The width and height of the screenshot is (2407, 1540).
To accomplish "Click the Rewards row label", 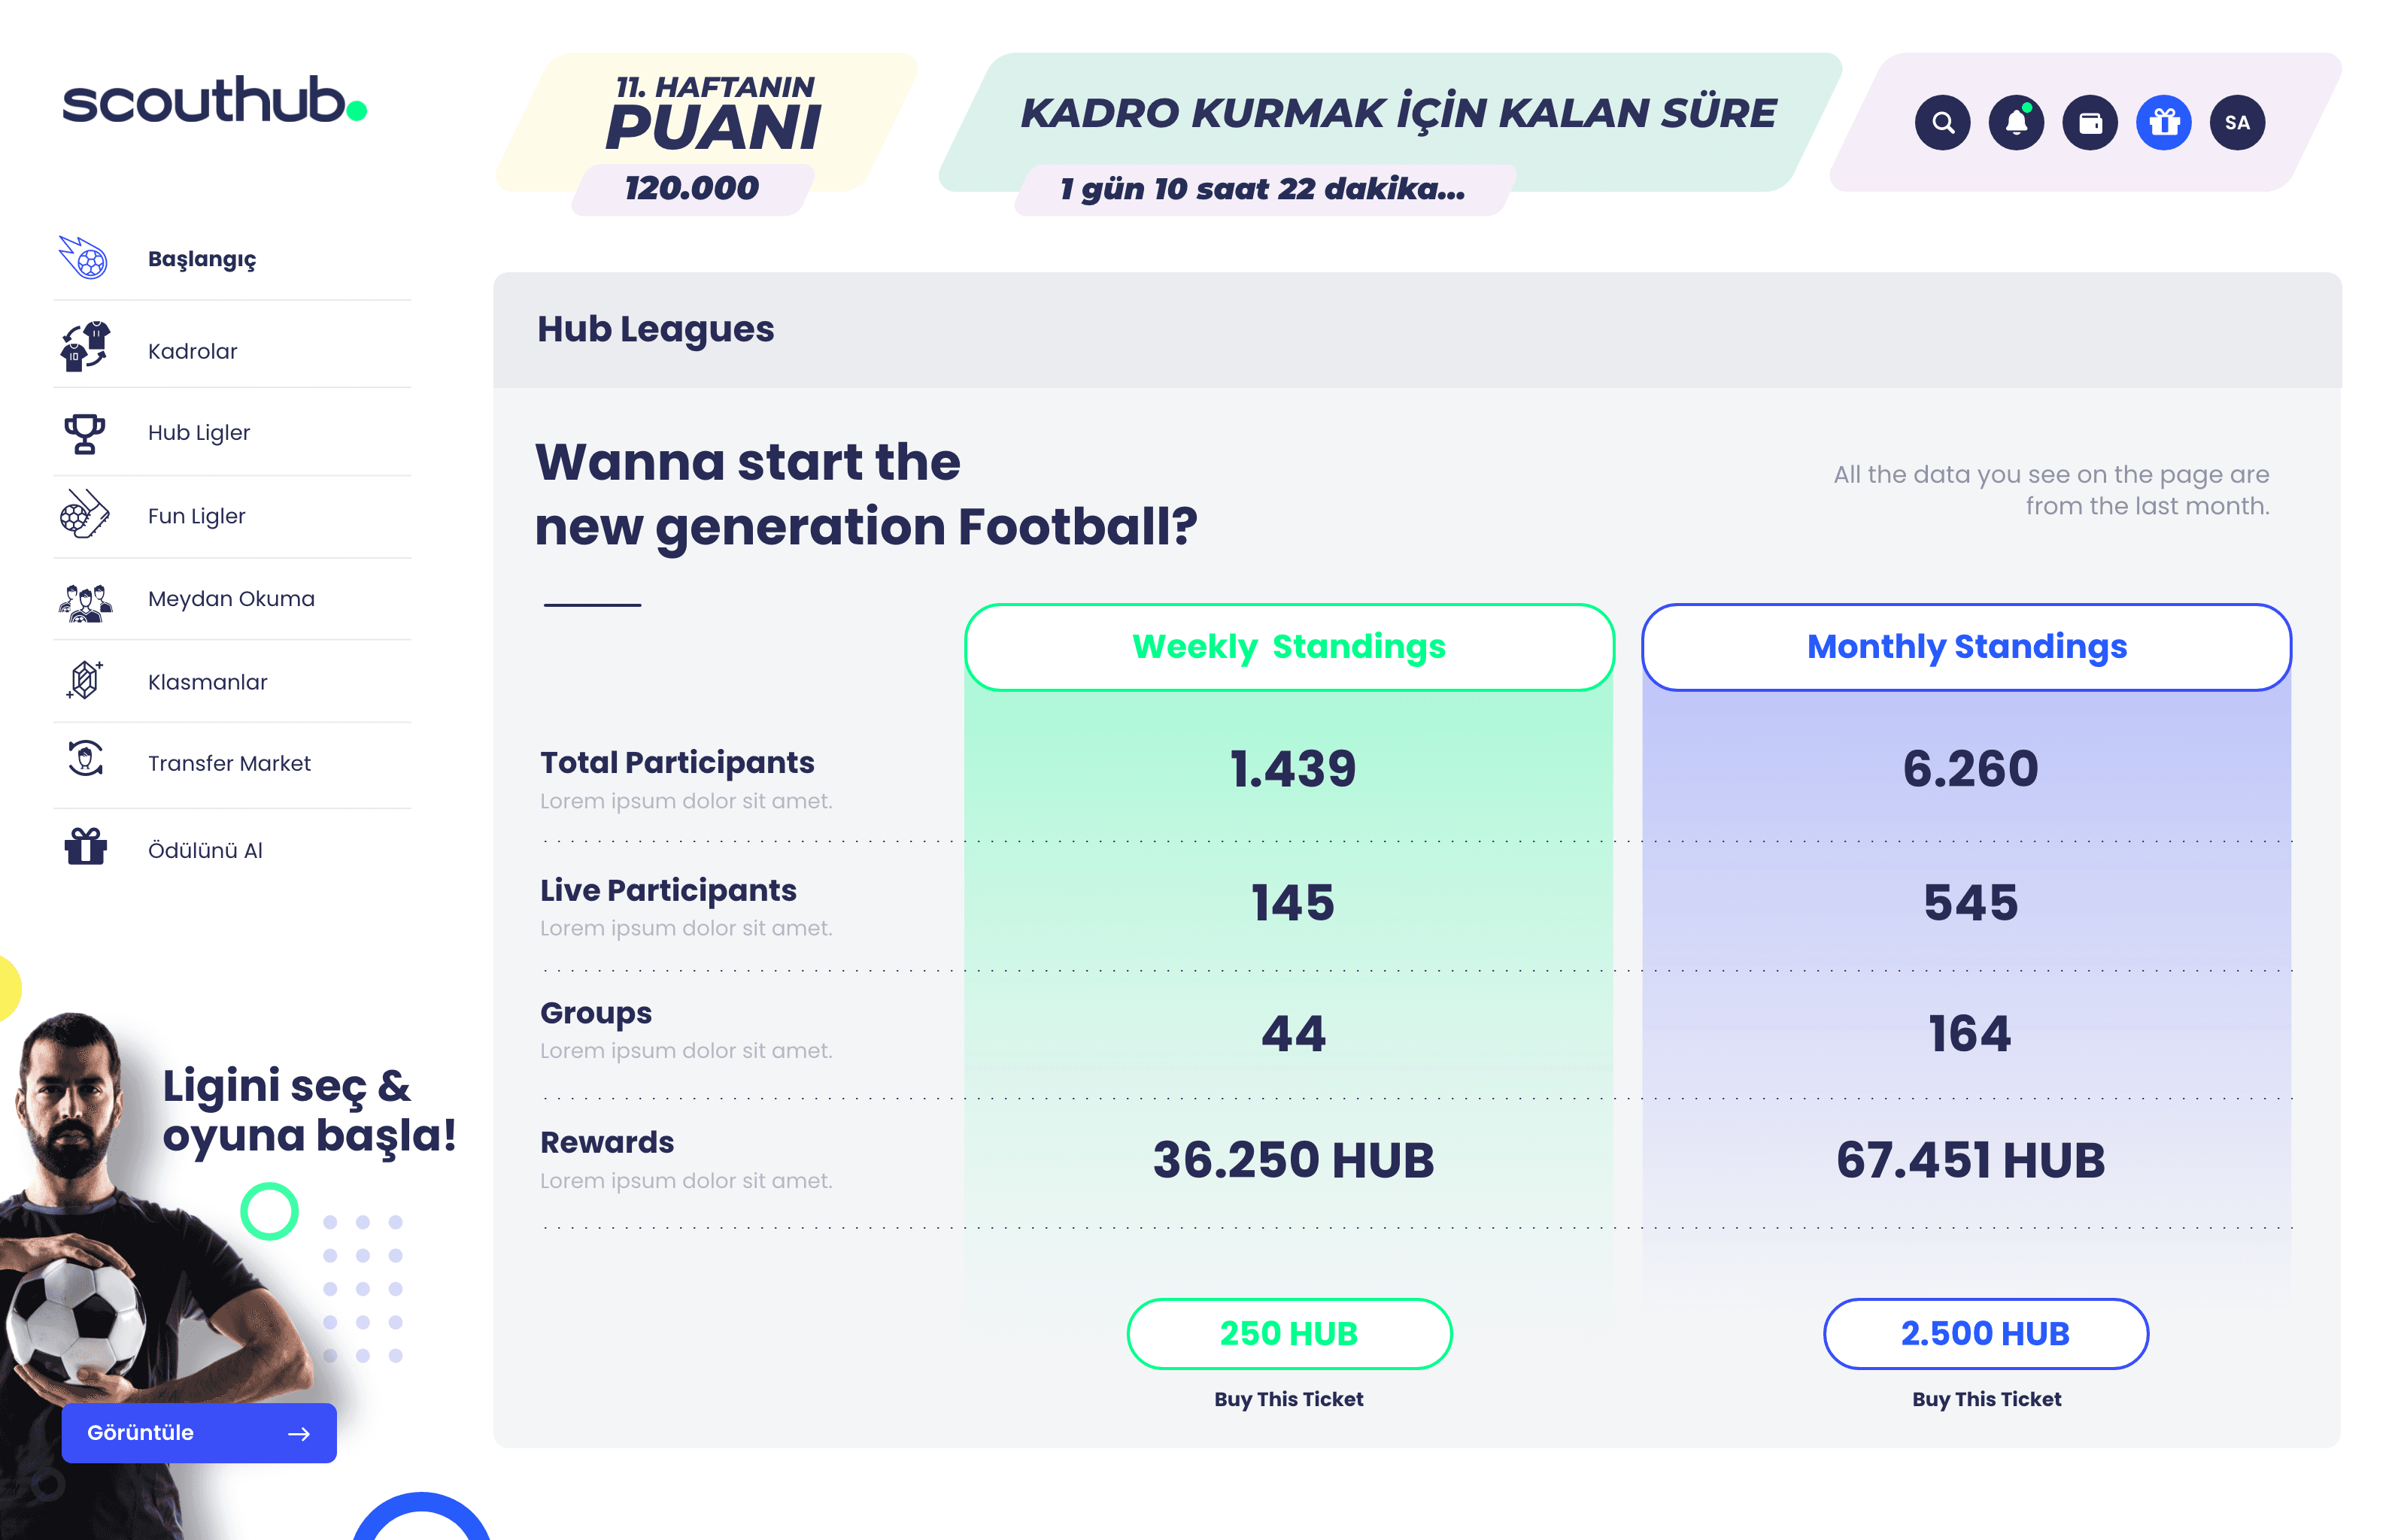I will click(x=607, y=1142).
